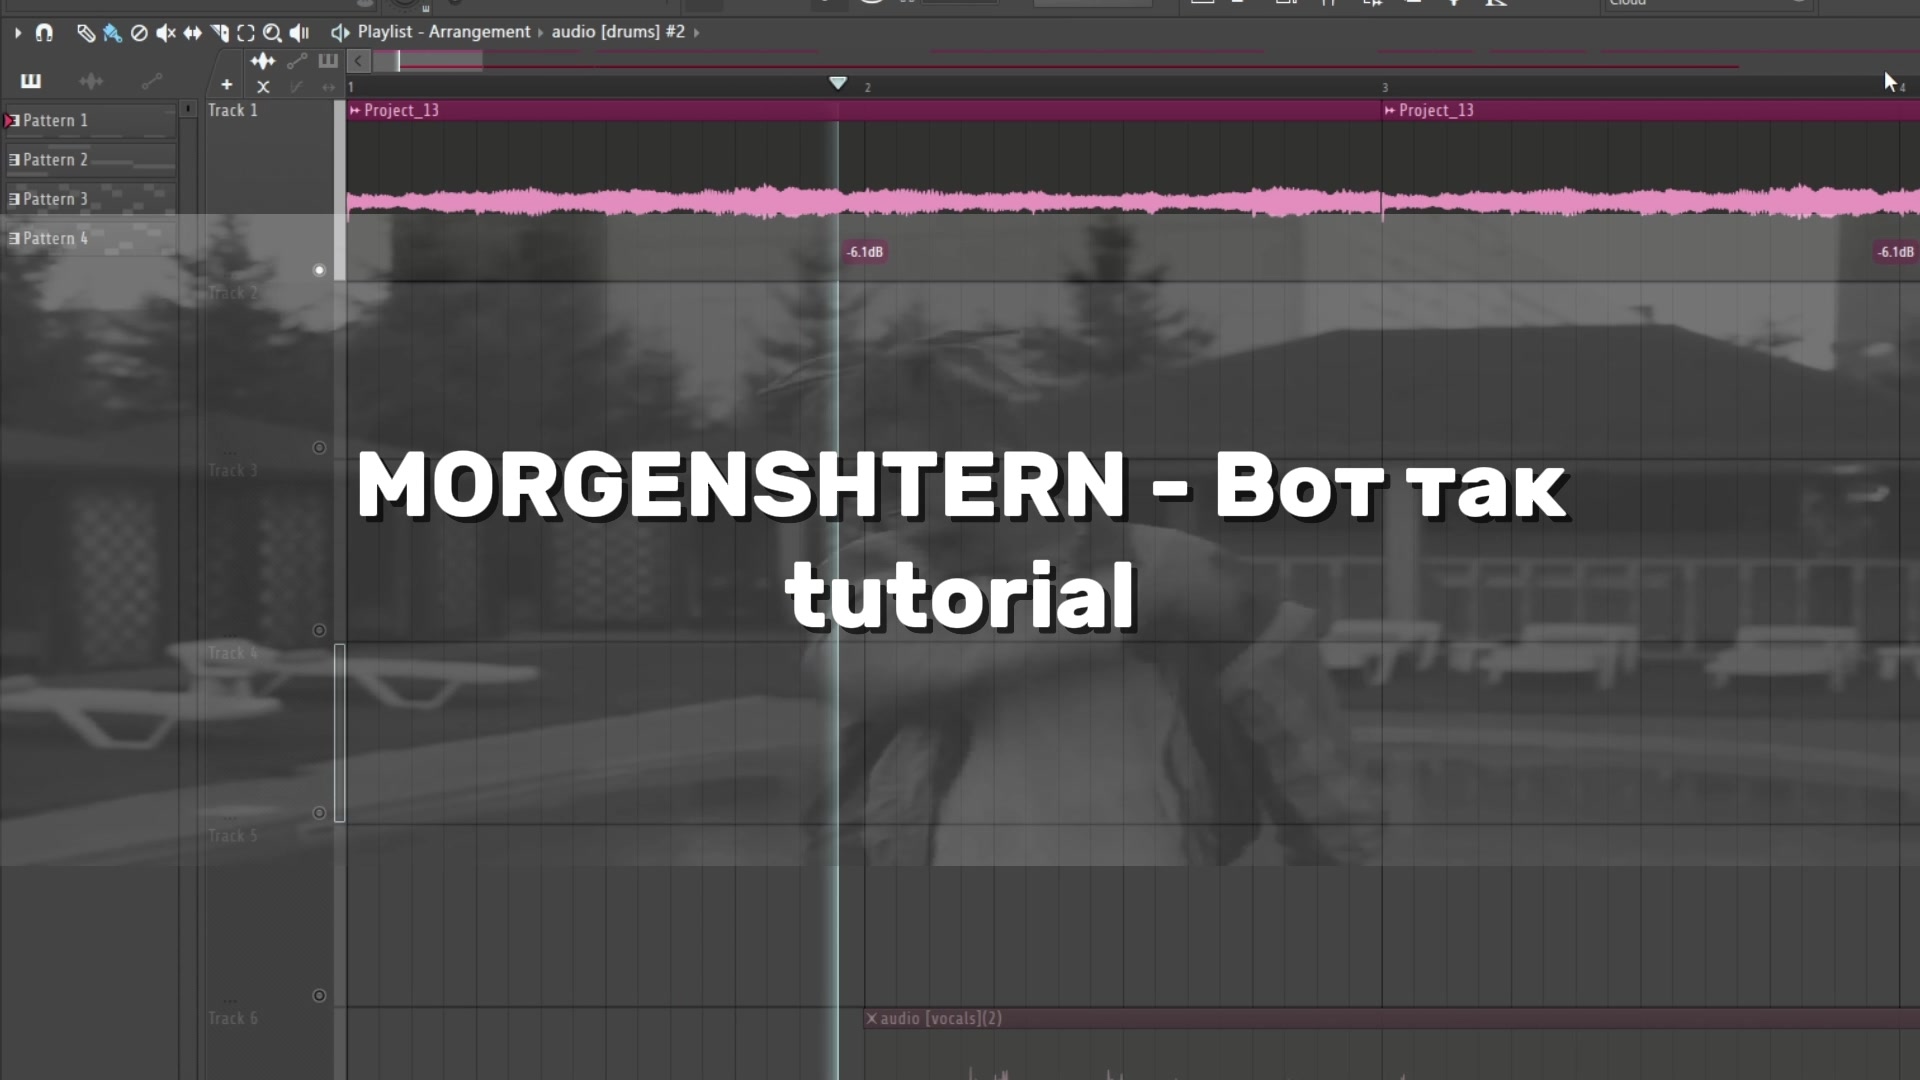This screenshot has height=1080, width=1920.
Task: Select the Delete tool
Action: pos(139,33)
